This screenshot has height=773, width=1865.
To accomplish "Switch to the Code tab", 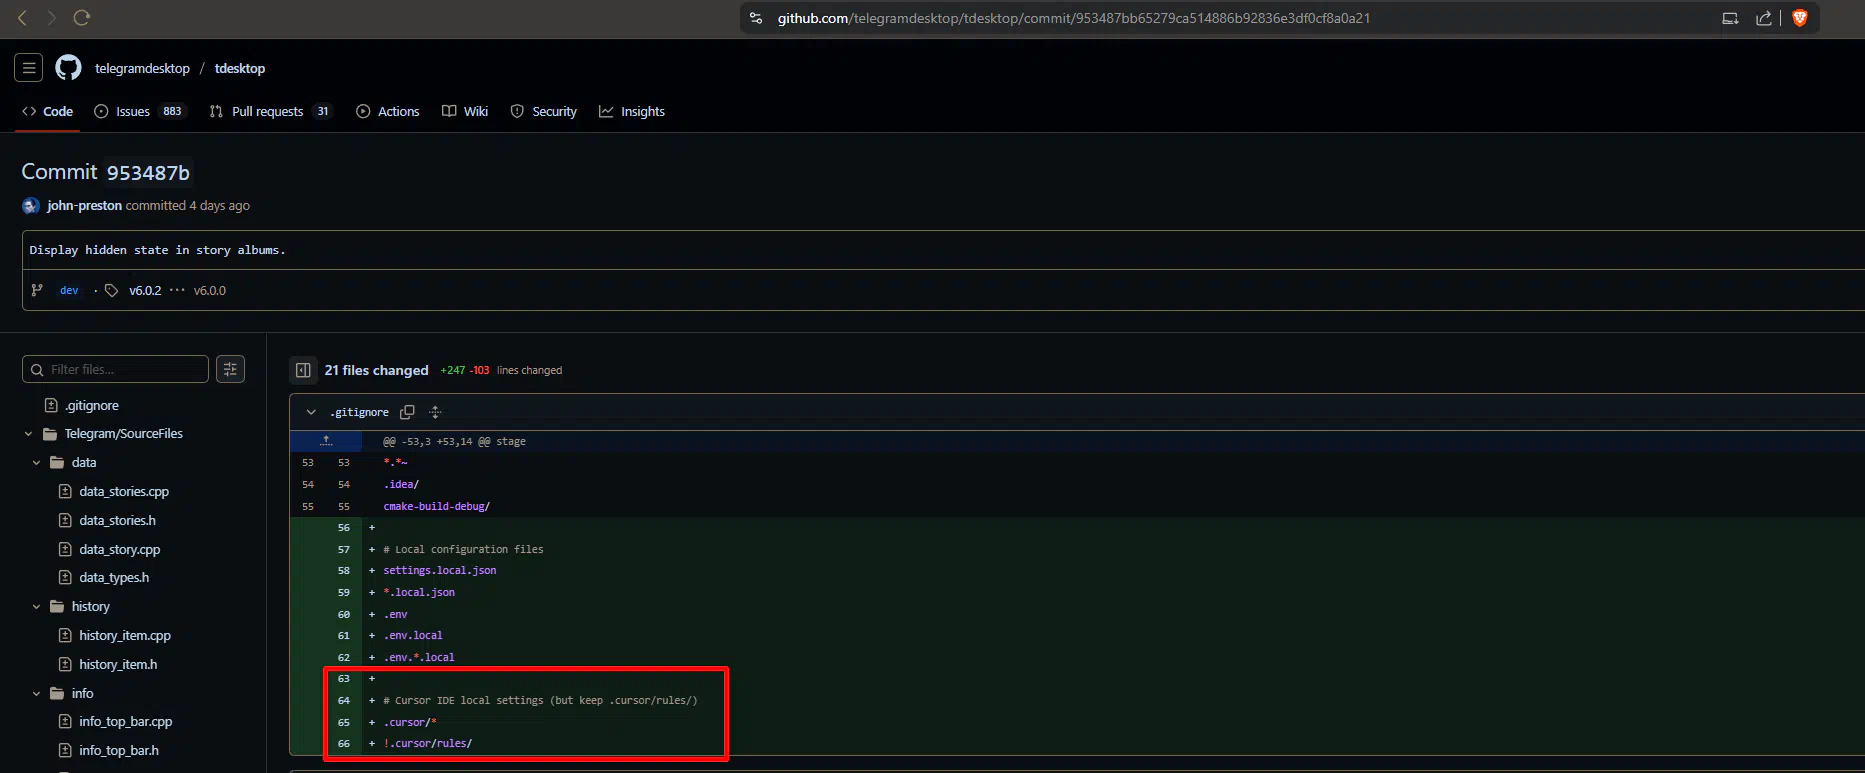I will [x=47, y=111].
